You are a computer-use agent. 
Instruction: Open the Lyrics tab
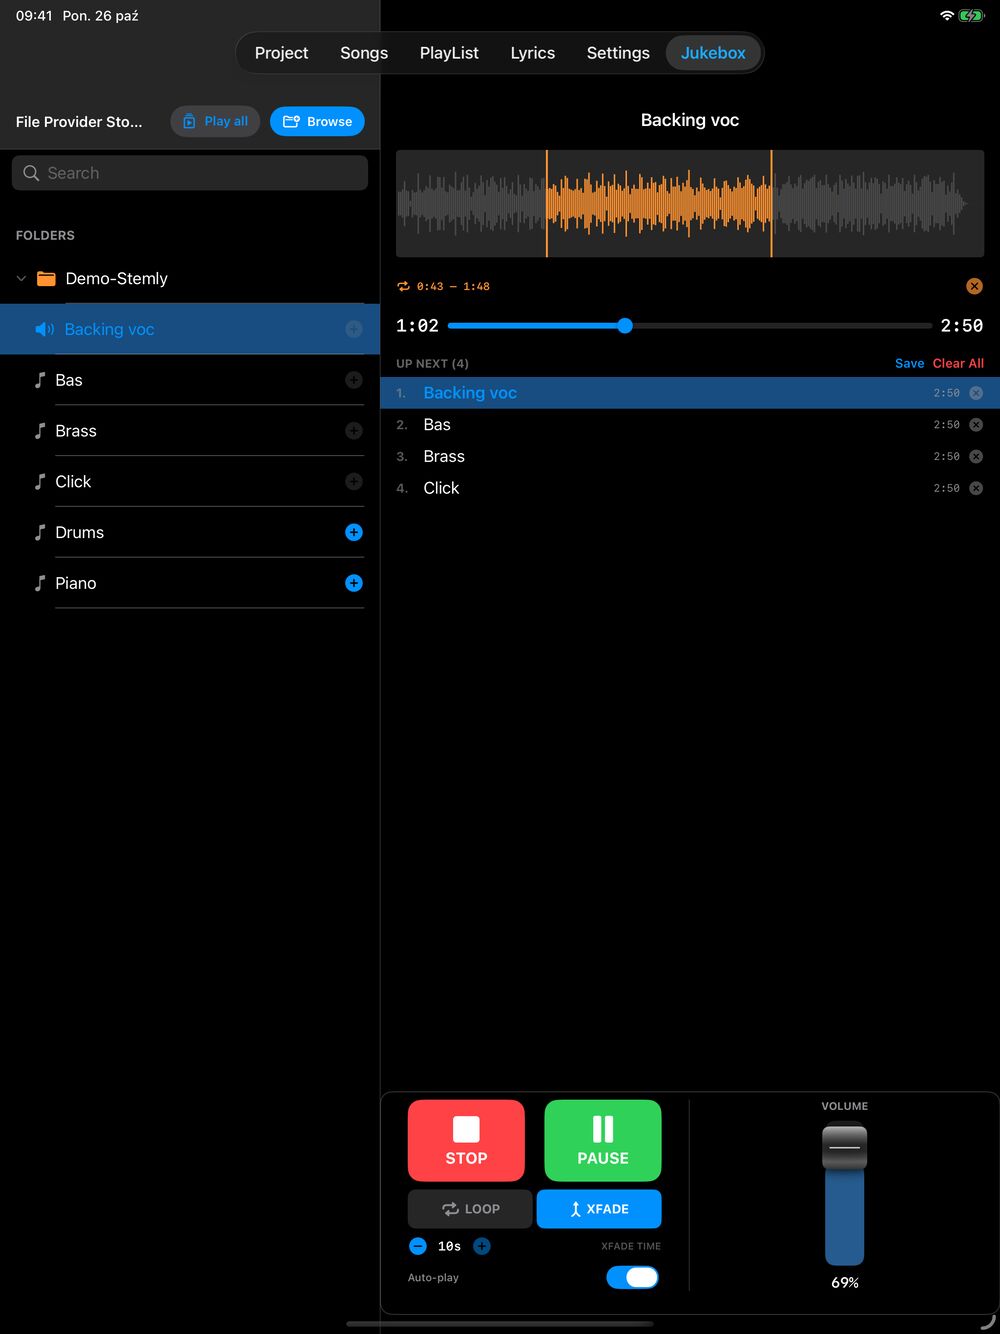(x=532, y=53)
